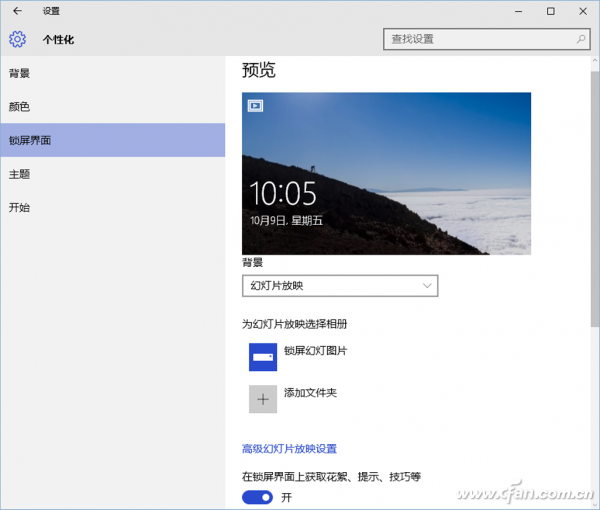The image size is (600, 510).
Task: Click the back arrow in title bar
Action: point(17,11)
